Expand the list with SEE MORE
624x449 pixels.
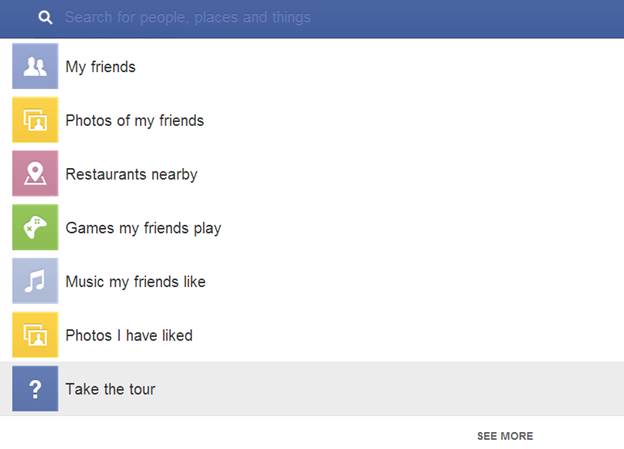coord(505,436)
